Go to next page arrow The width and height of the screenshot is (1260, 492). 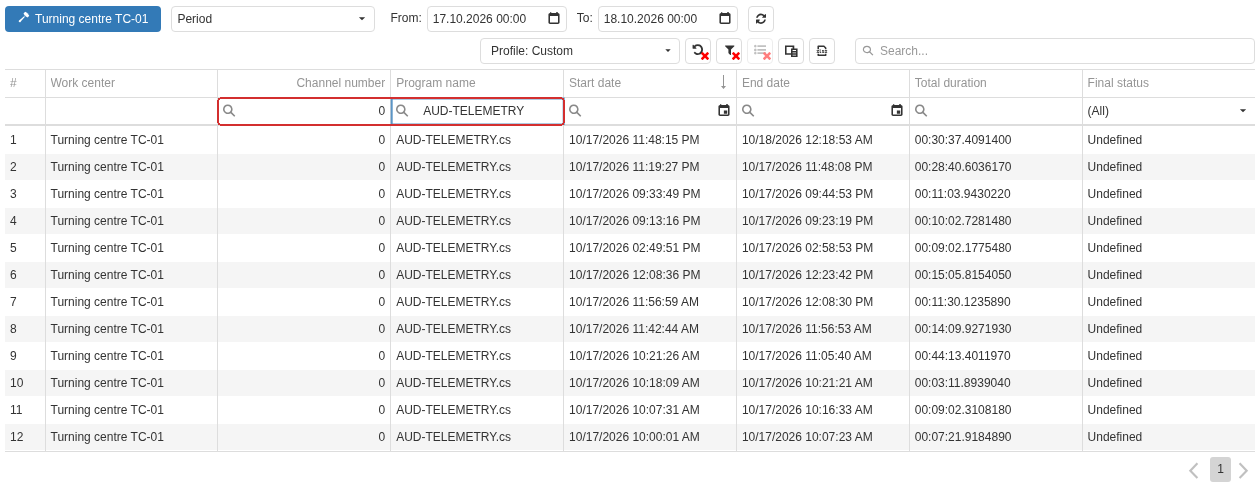coord(1243,470)
